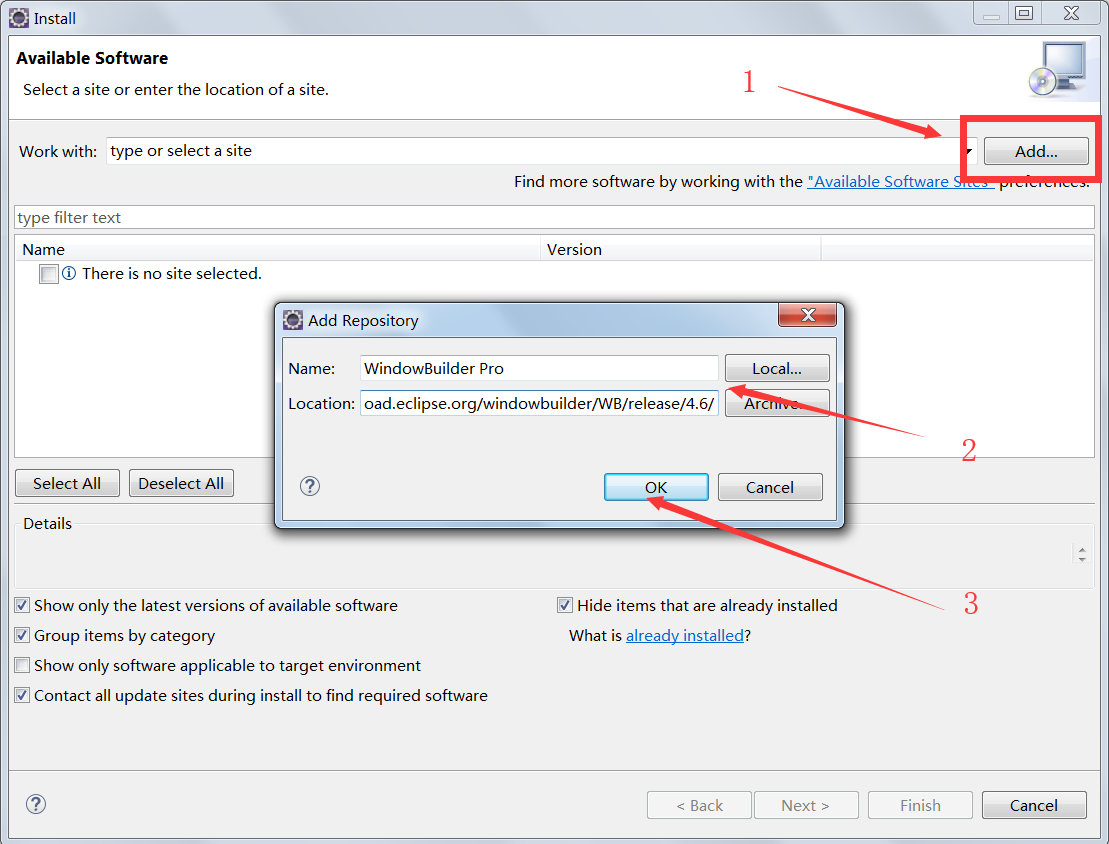Click the Local... button in Add Repository
1109x844 pixels.
tap(777, 369)
